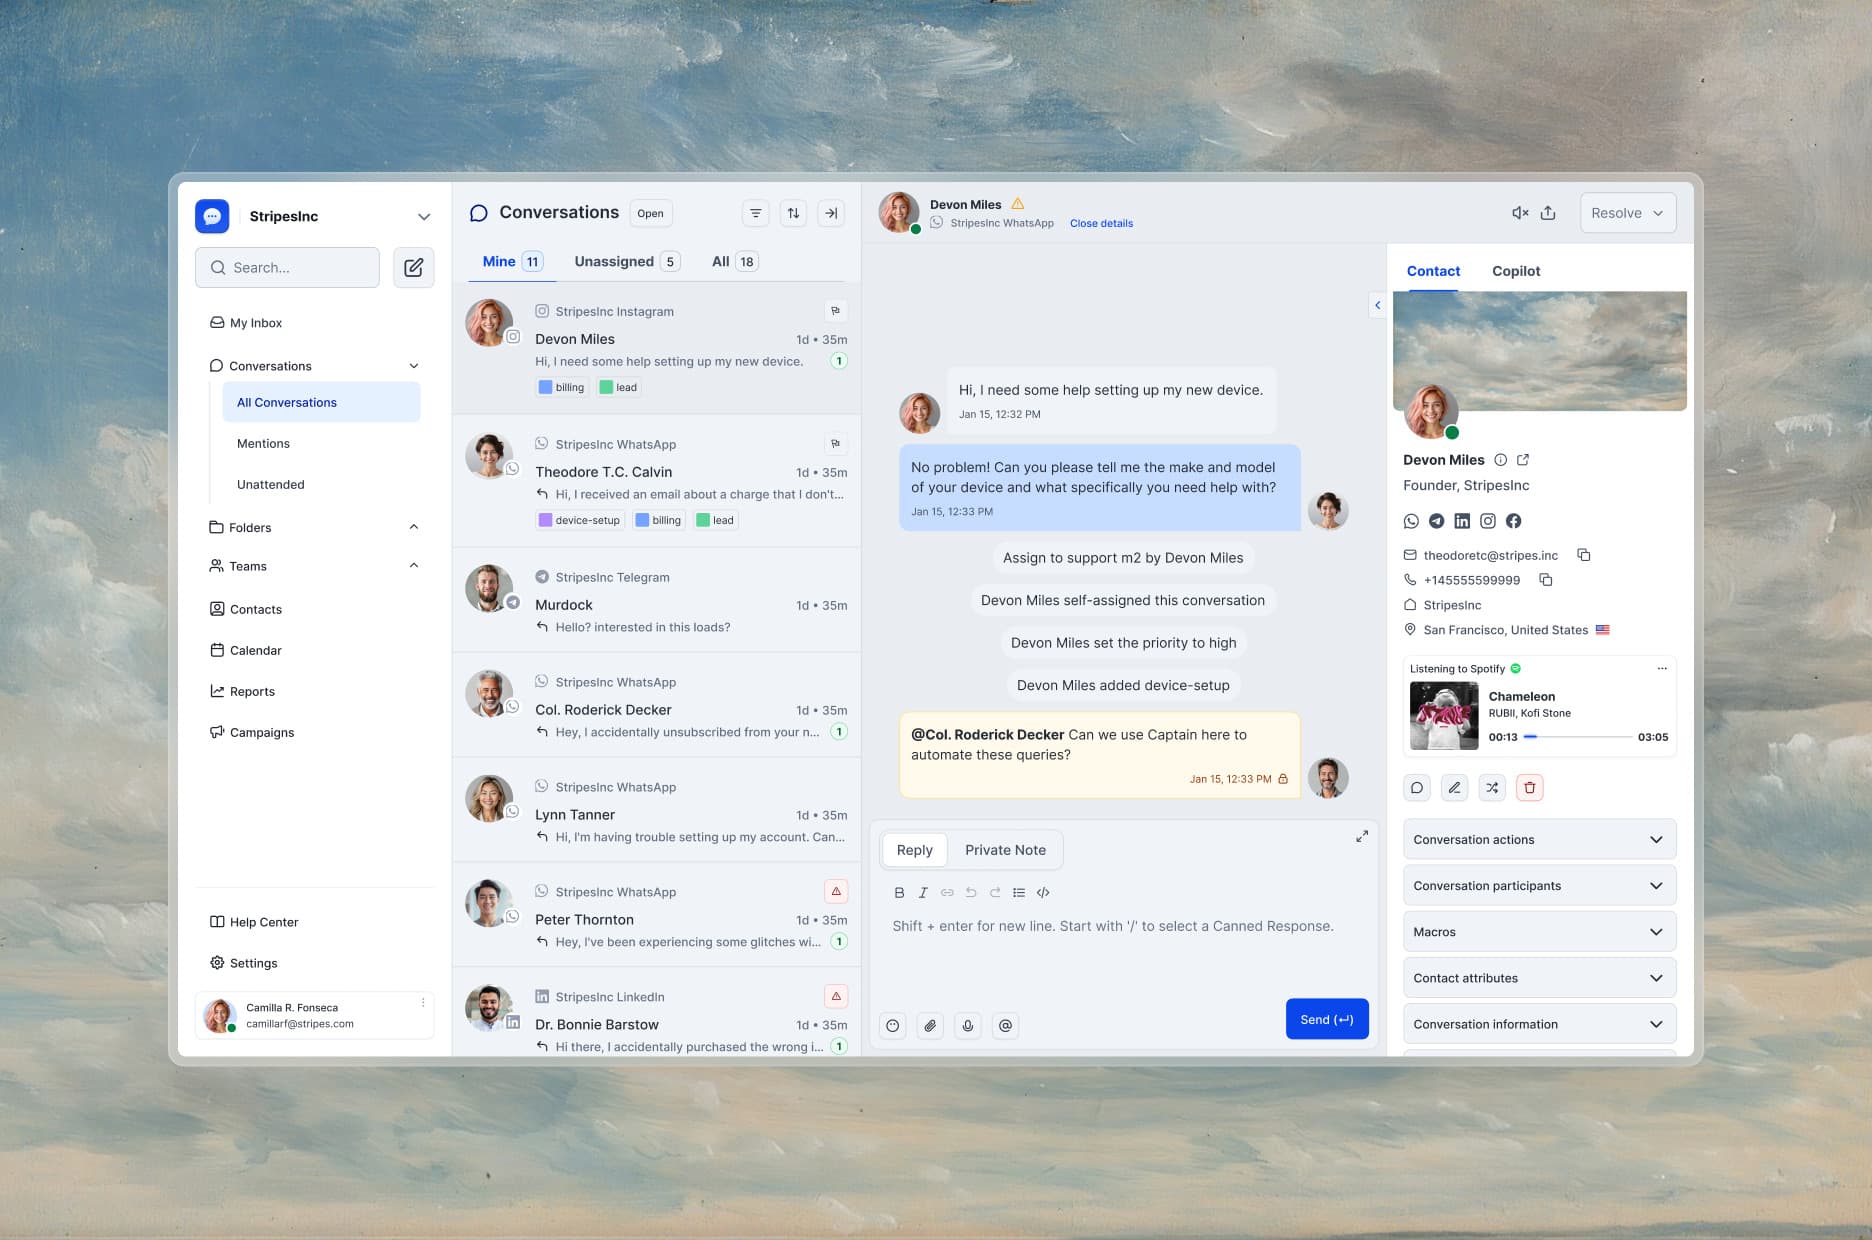
Task: Attach a file with paperclip icon
Action: (x=930, y=1025)
